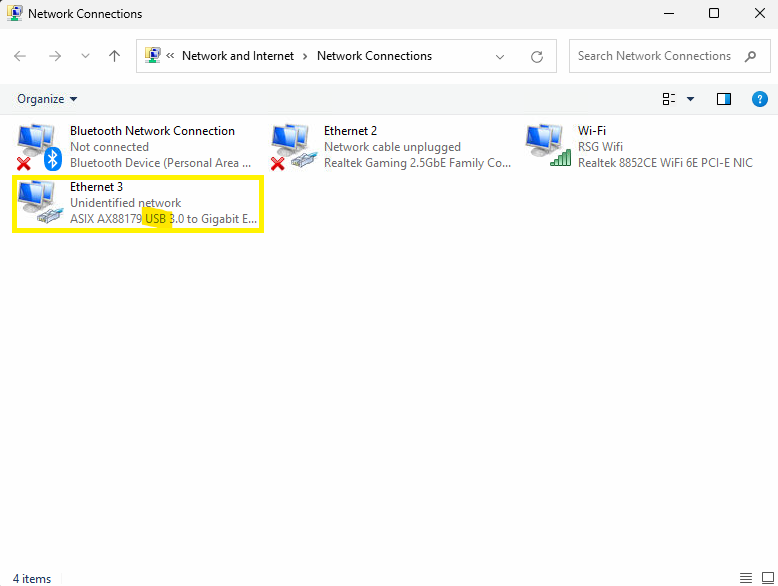Go up one folder level
The height and width of the screenshot is (586, 778).
click(114, 57)
